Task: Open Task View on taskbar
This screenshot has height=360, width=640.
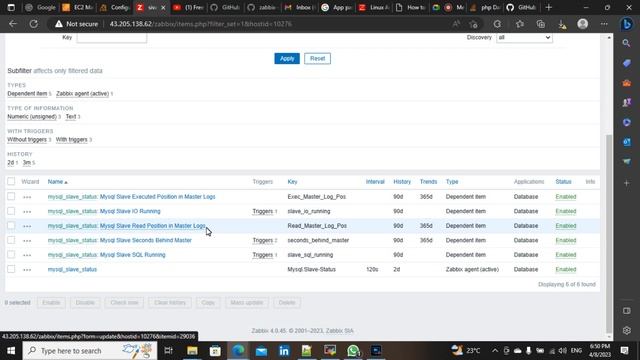Action: (x=168, y=351)
